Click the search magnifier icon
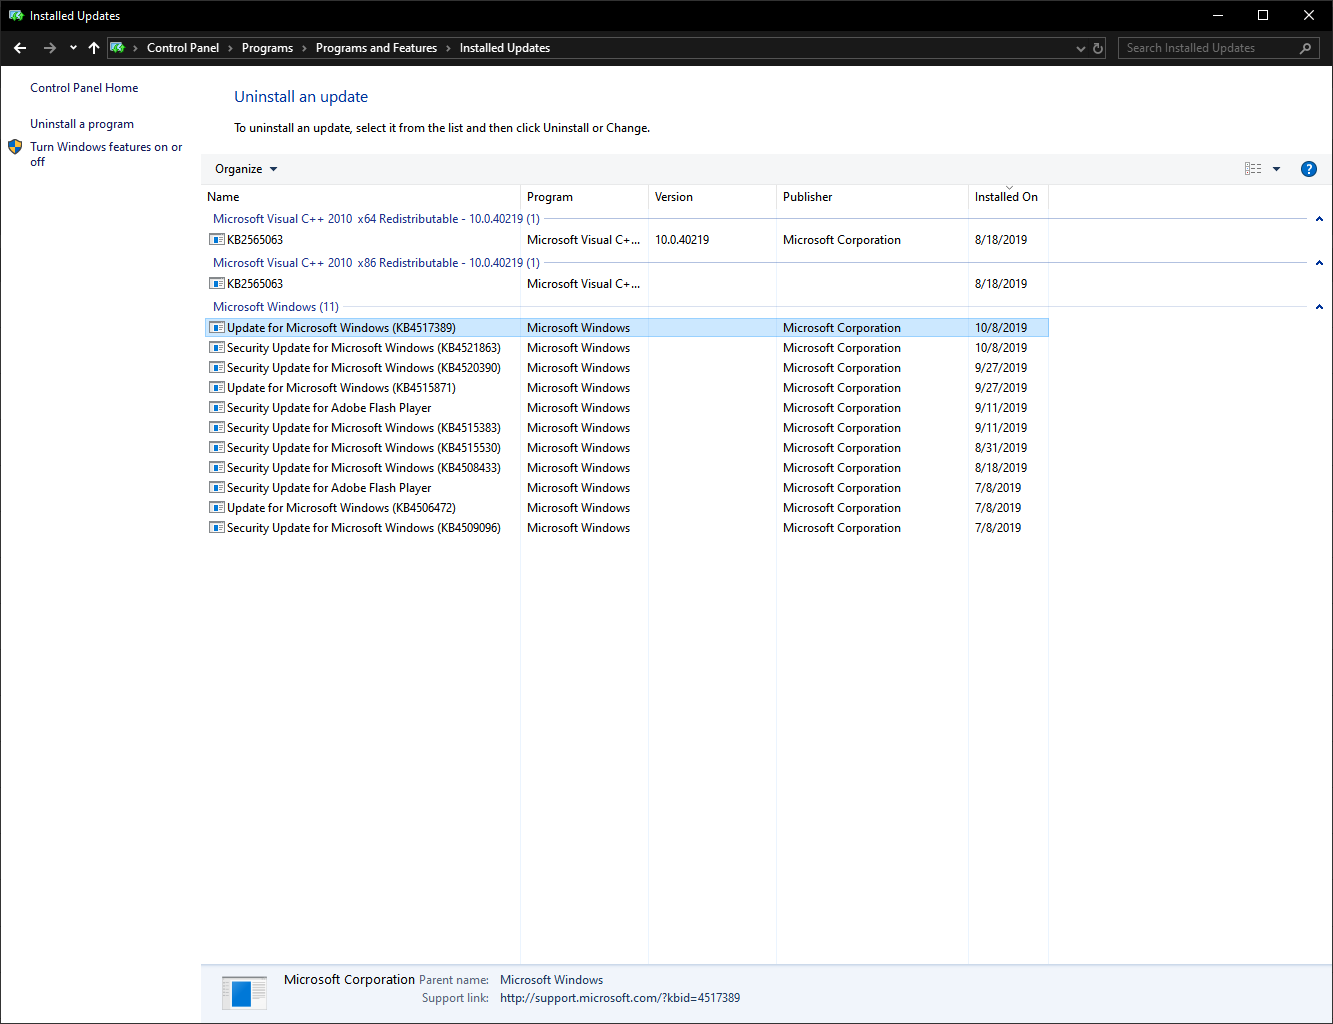 pos(1305,48)
